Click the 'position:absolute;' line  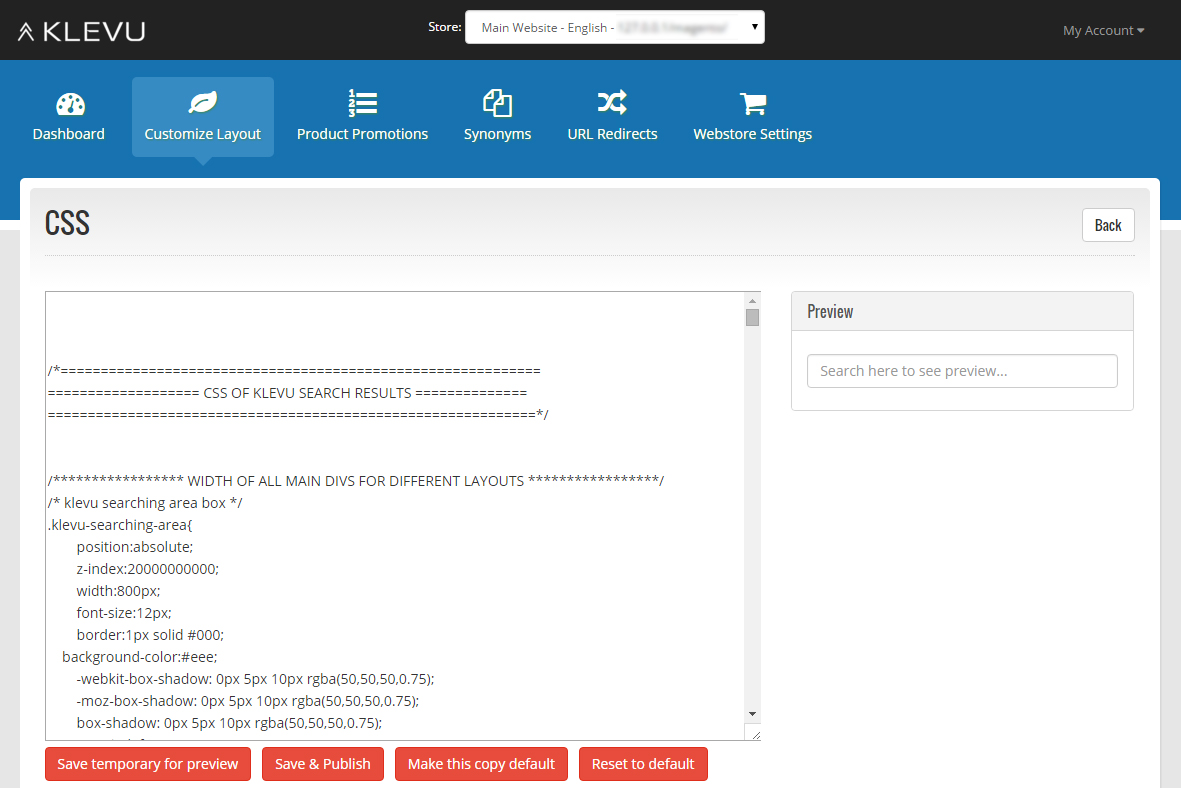click(x=135, y=547)
